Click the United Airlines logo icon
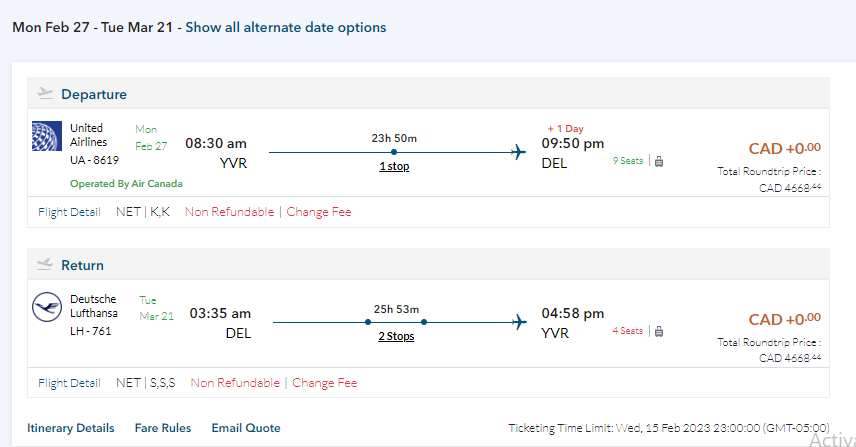This screenshot has width=856, height=447. pos(47,136)
